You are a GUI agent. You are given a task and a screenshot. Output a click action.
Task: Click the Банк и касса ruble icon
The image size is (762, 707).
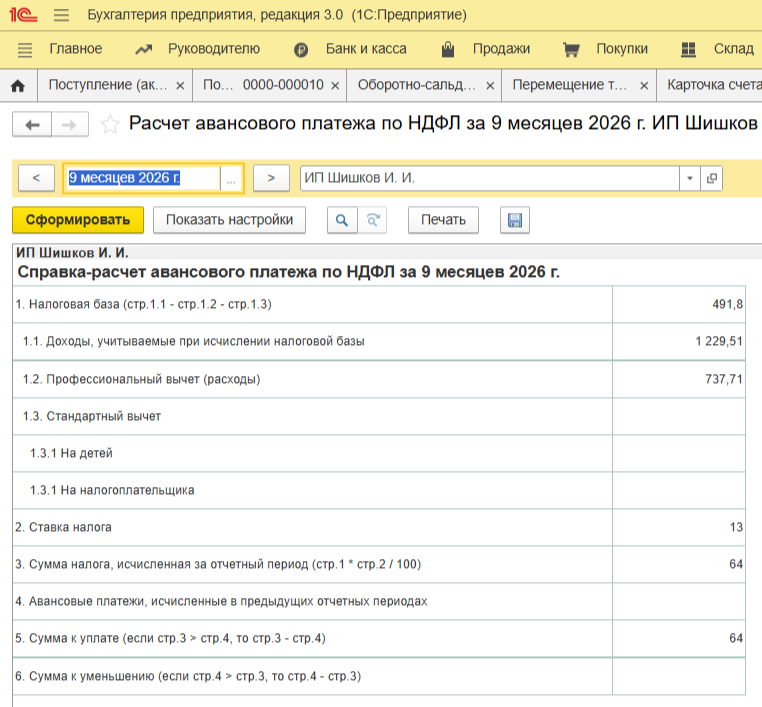(x=301, y=50)
